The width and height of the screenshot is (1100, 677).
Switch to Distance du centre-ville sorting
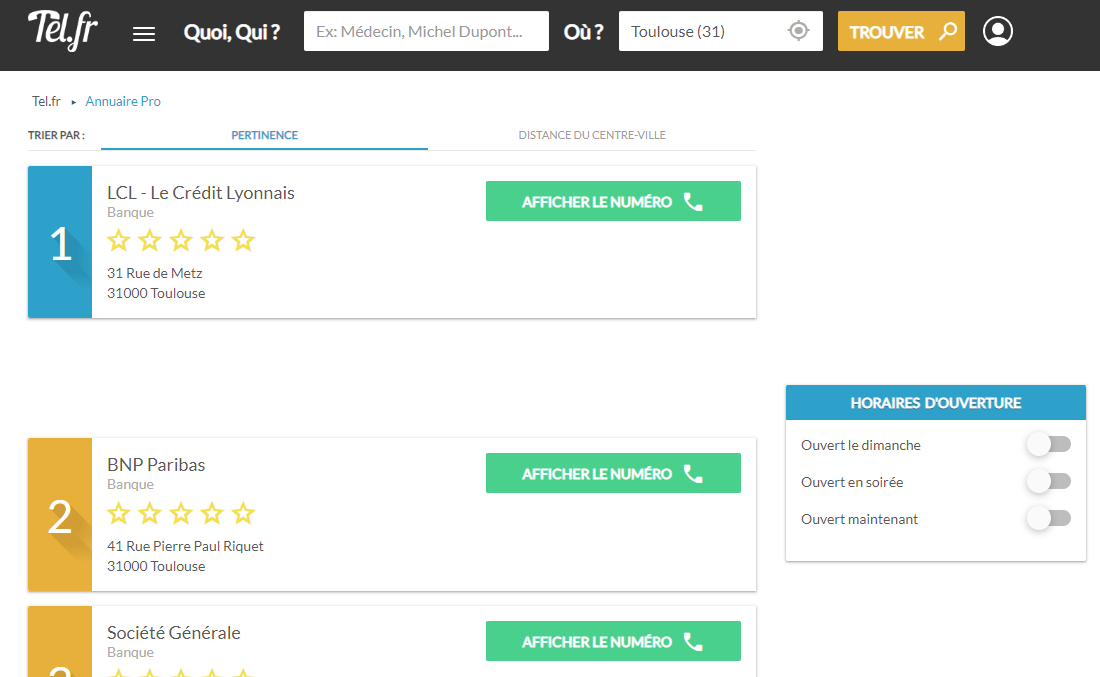[x=592, y=135]
